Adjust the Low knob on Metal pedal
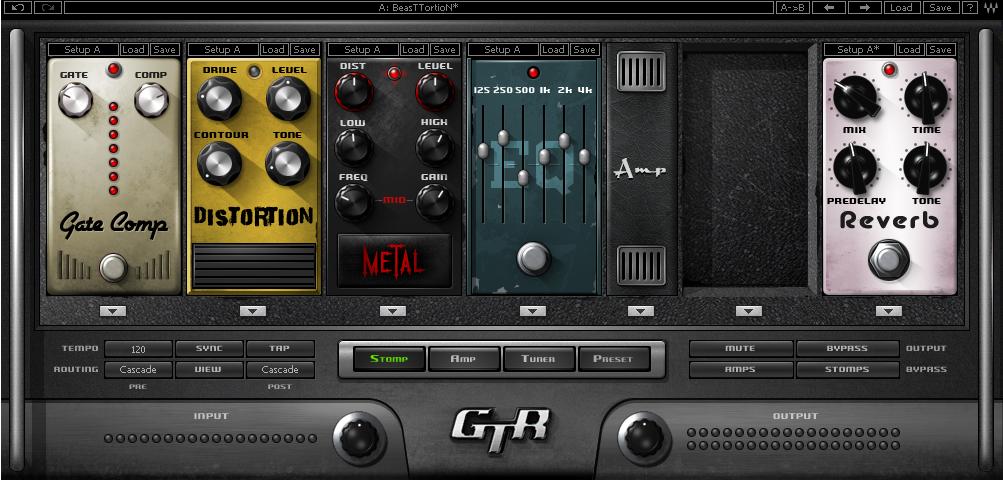1003x480 pixels. coord(354,147)
